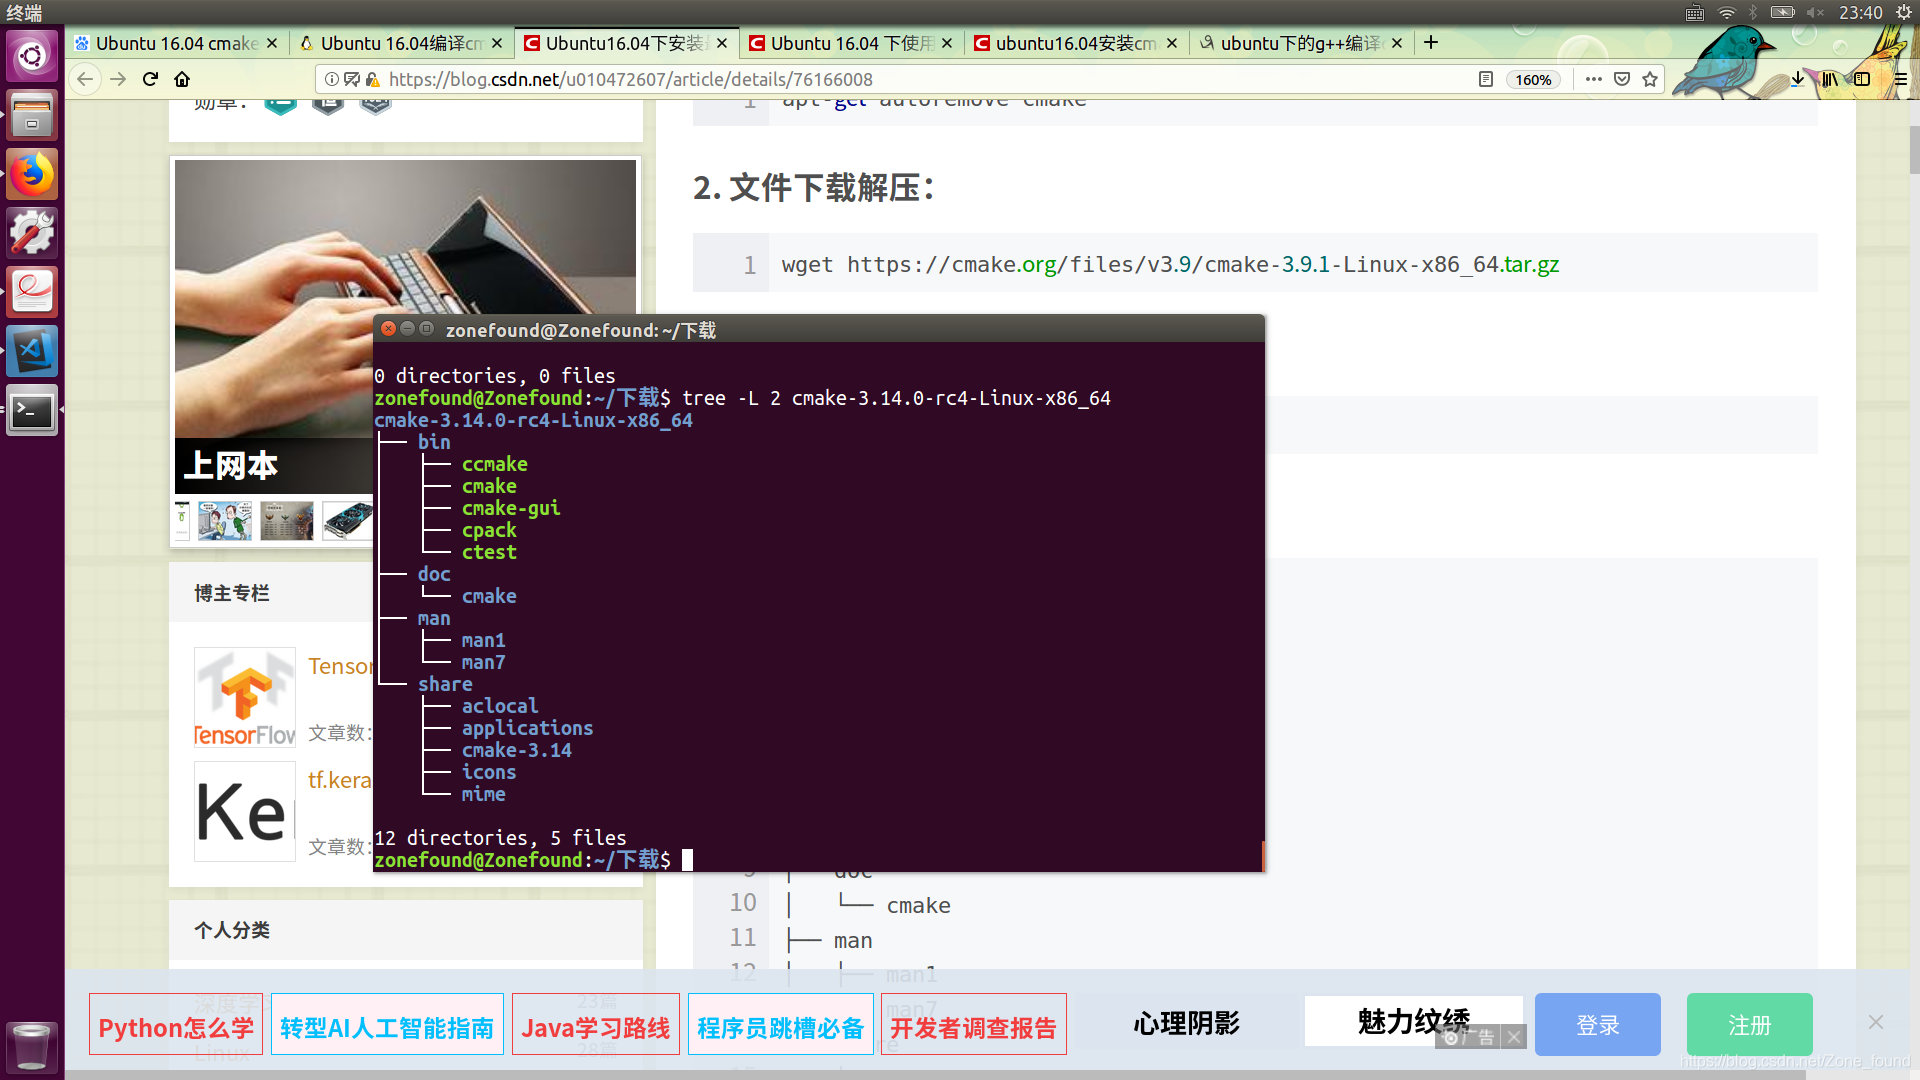Image resolution: width=1920 pixels, height=1080 pixels.
Task: Open the page actions three-dot menu
Action: (1594, 79)
